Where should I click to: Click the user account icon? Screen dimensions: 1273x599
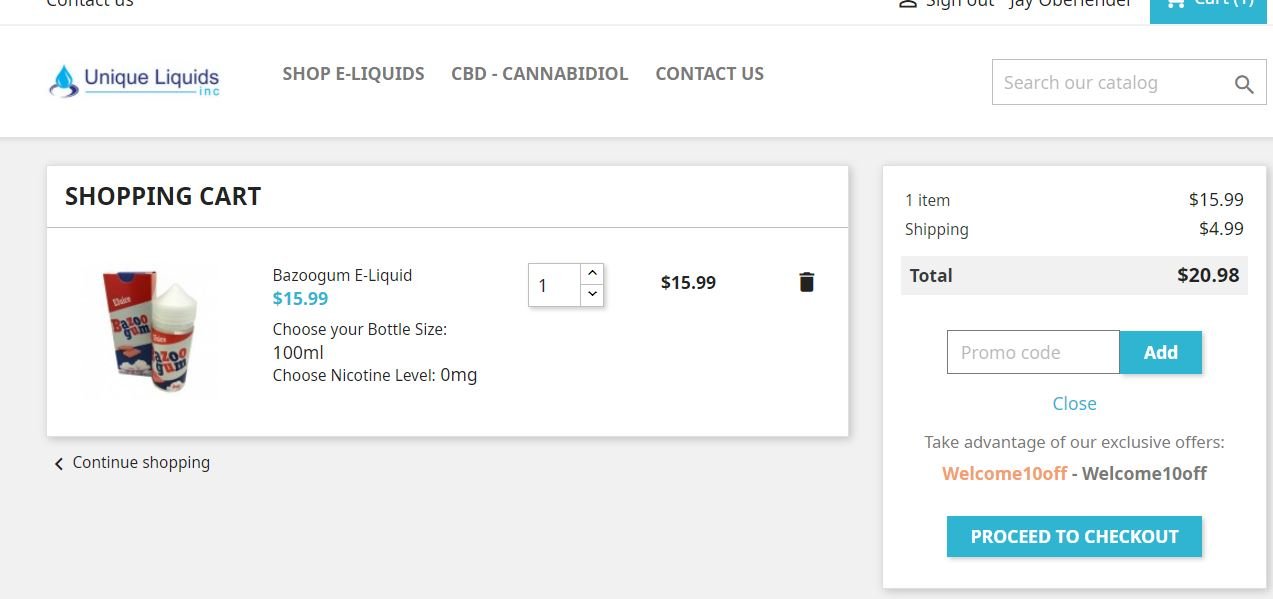point(908,3)
